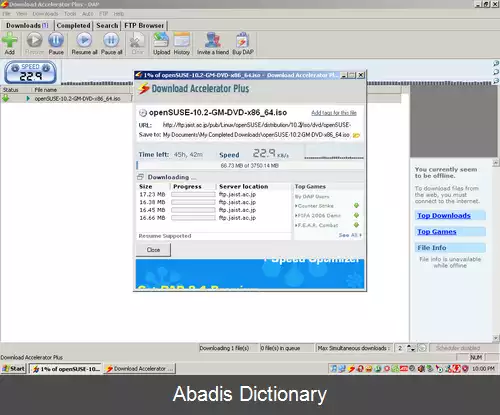
Task: Click the scheduler icon in the status bar
Action: (422, 348)
